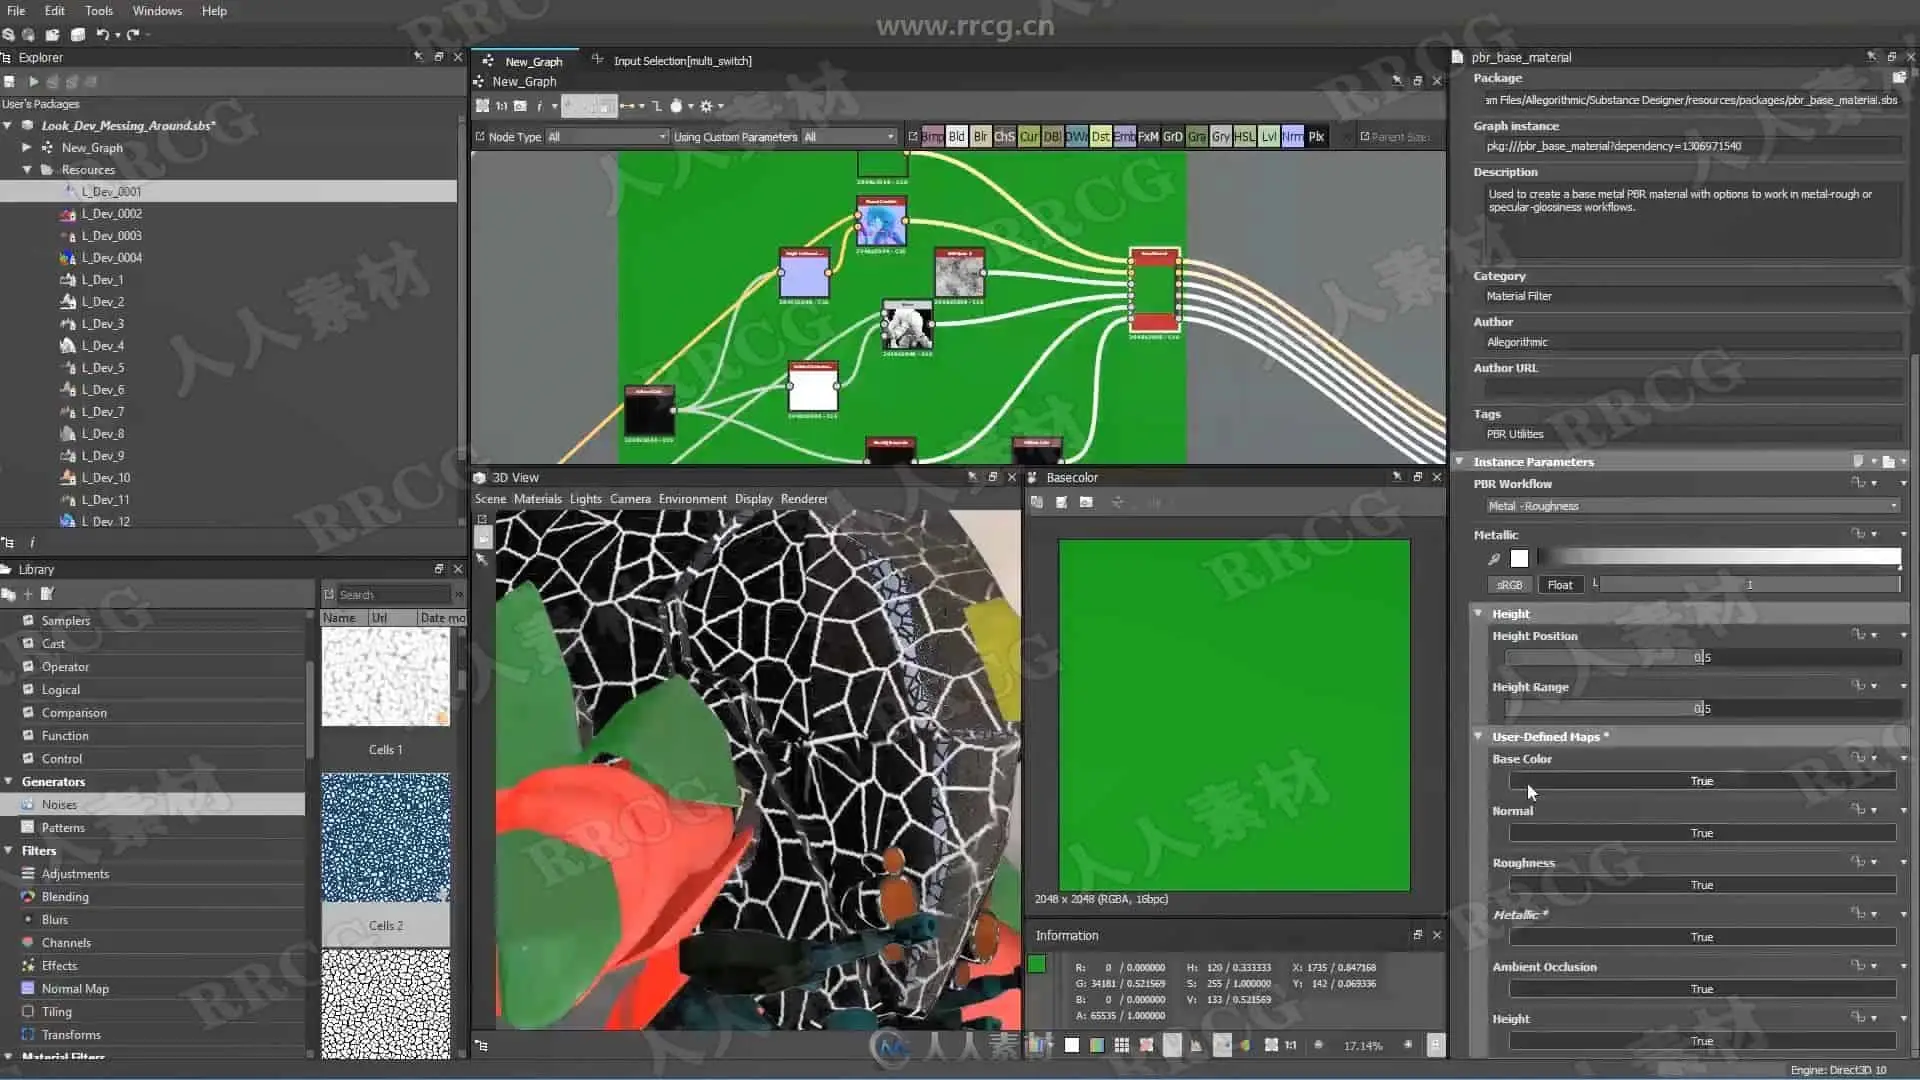
Task: Open the Tools menu
Action: [x=98, y=11]
